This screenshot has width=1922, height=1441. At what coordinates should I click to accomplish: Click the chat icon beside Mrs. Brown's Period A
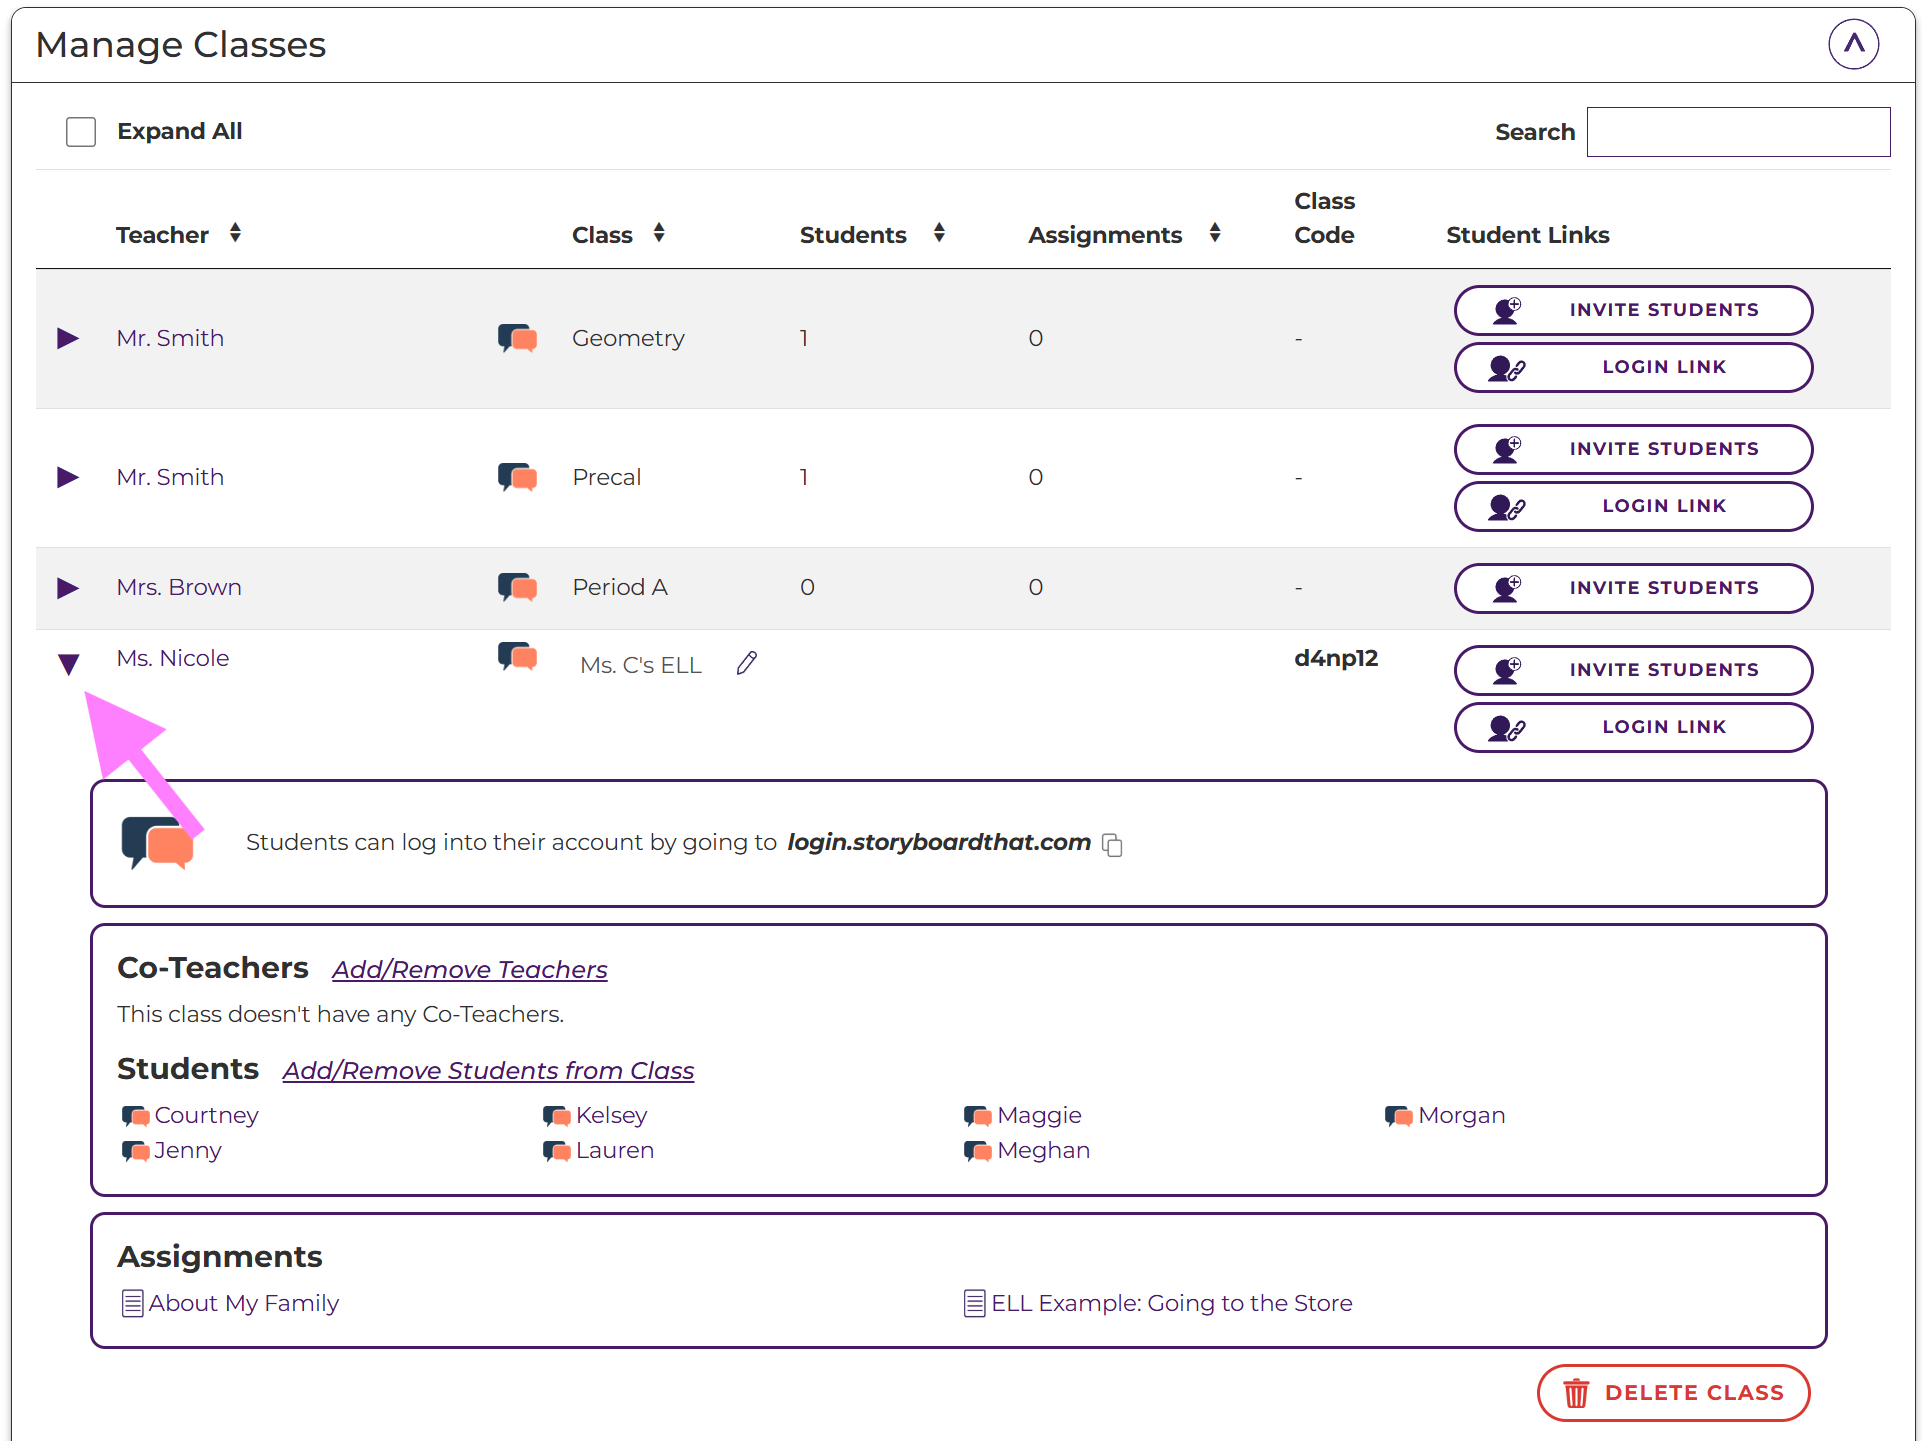pyautogui.click(x=517, y=587)
